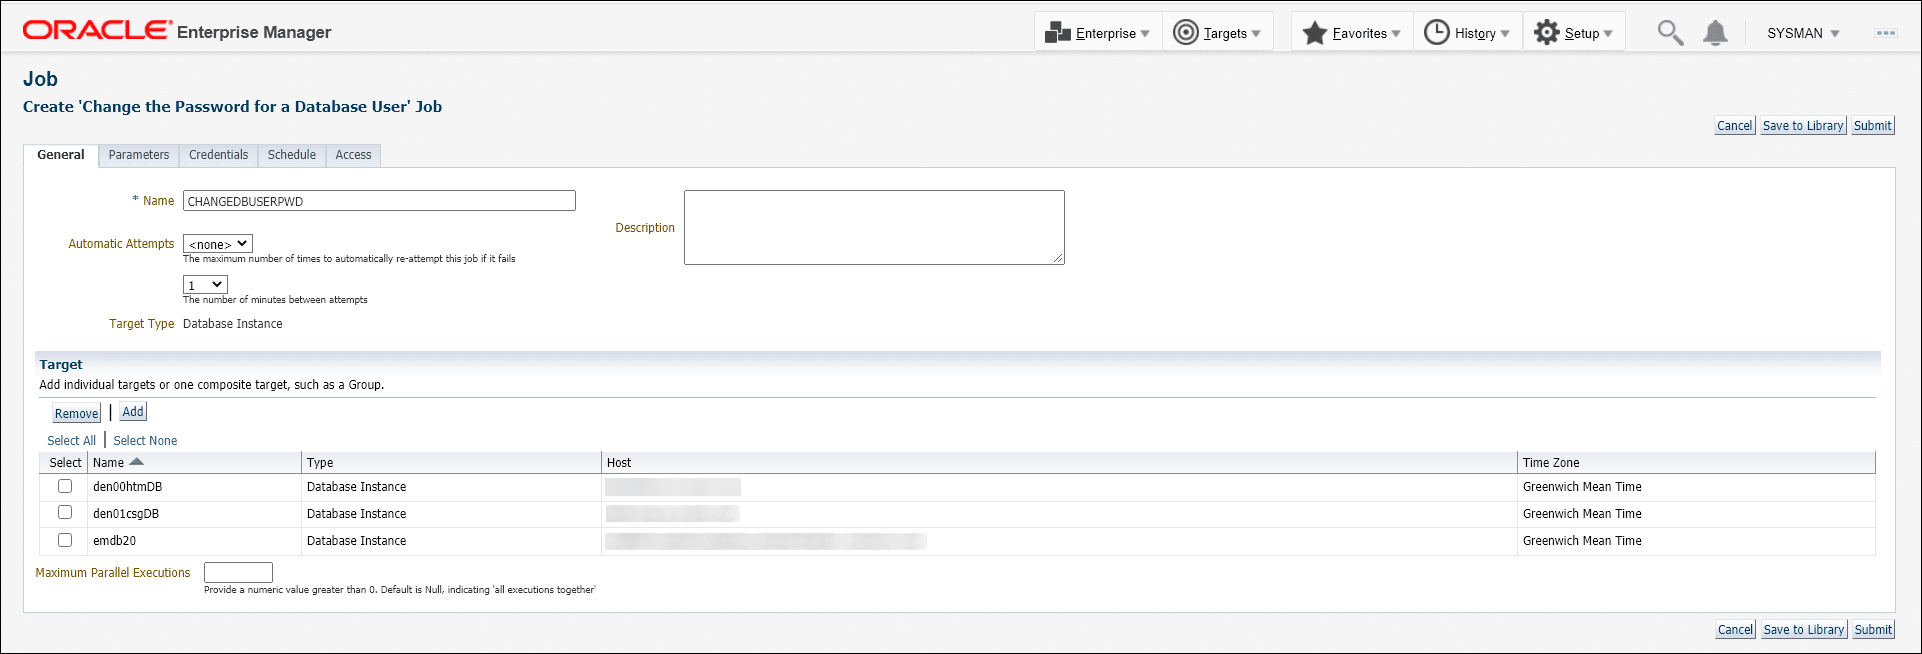The width and height of the screenshot is (1922, 654).
Task: Click Greenwich Mean Time in den00htmDB row
Action: pyautogui.click(x=1582, y=487)
